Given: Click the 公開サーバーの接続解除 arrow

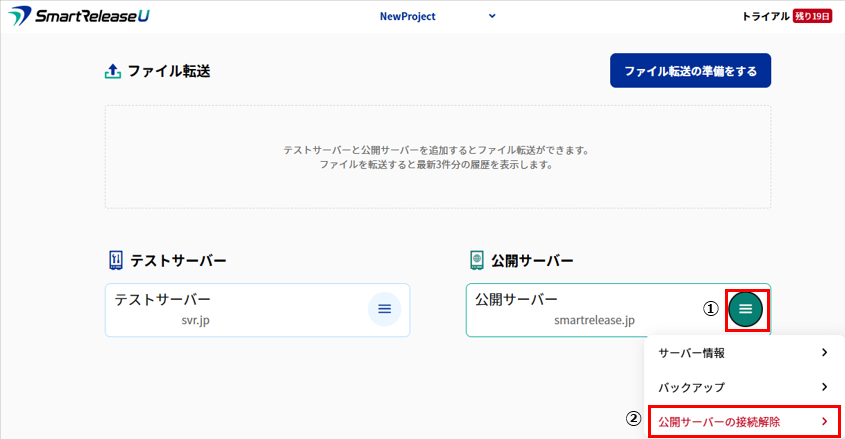Looking at the screenshot, I should pyautogui.click(x=824, y=422).
